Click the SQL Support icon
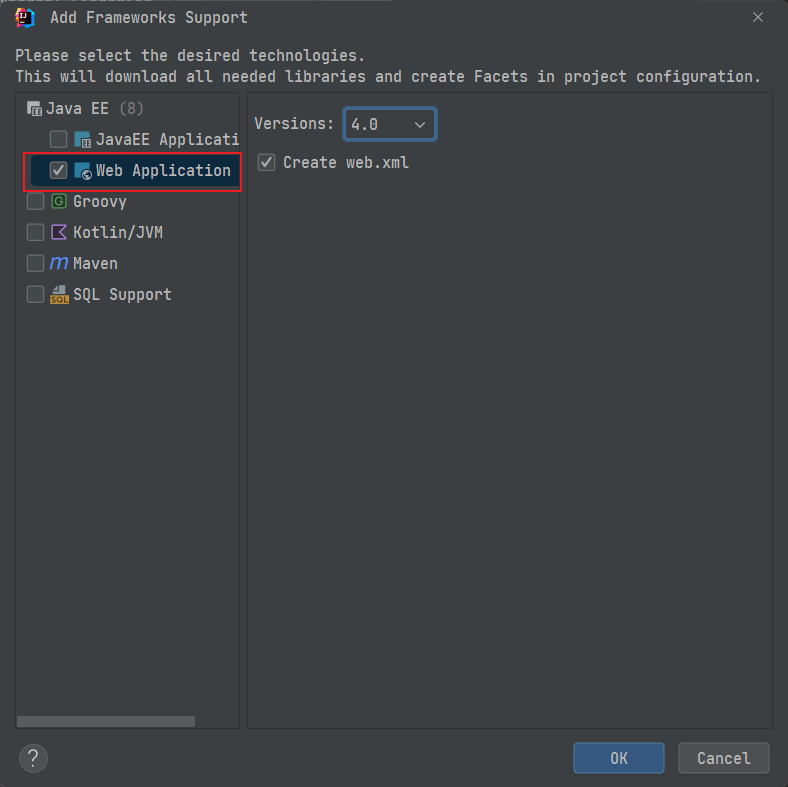The width and height of the screenshot is (788, 787). point(59,294)
